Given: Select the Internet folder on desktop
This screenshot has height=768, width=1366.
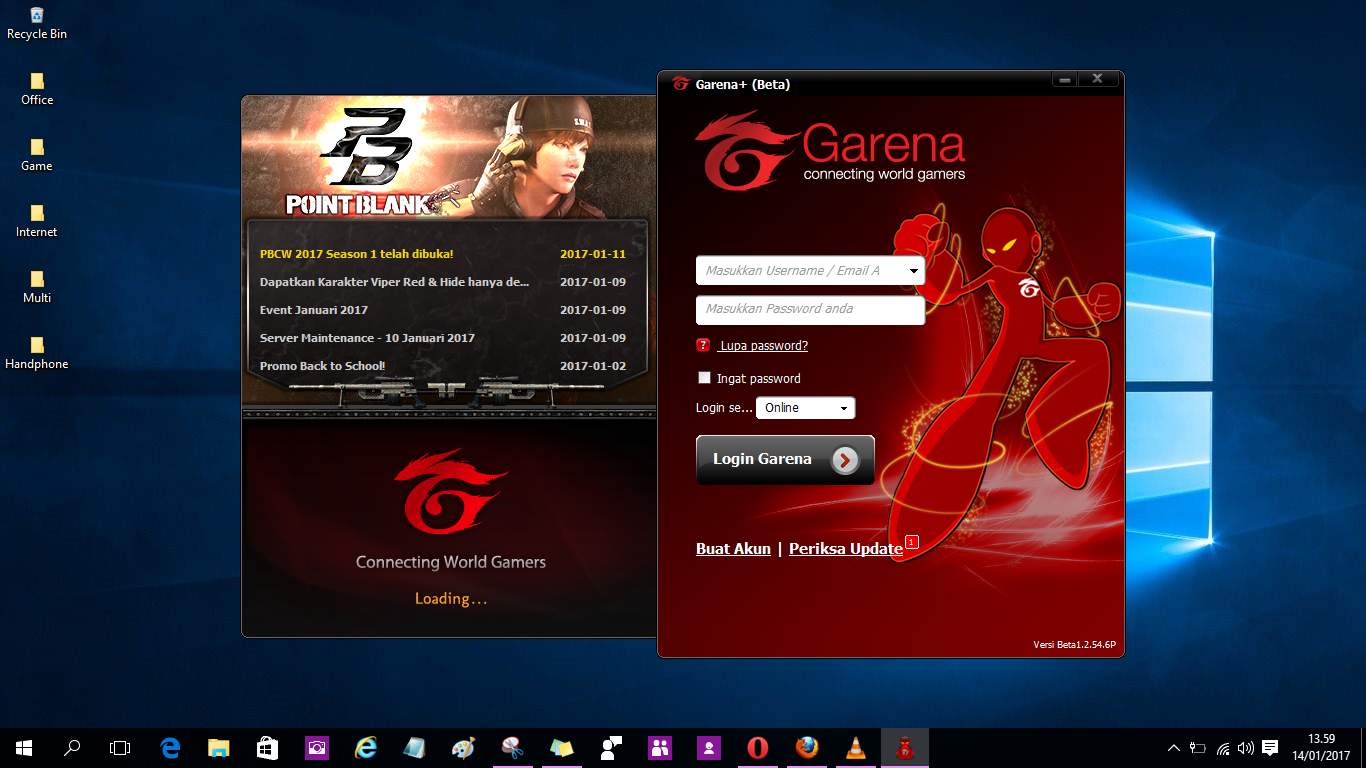Looking at the screenshot, I should [37, 221].
